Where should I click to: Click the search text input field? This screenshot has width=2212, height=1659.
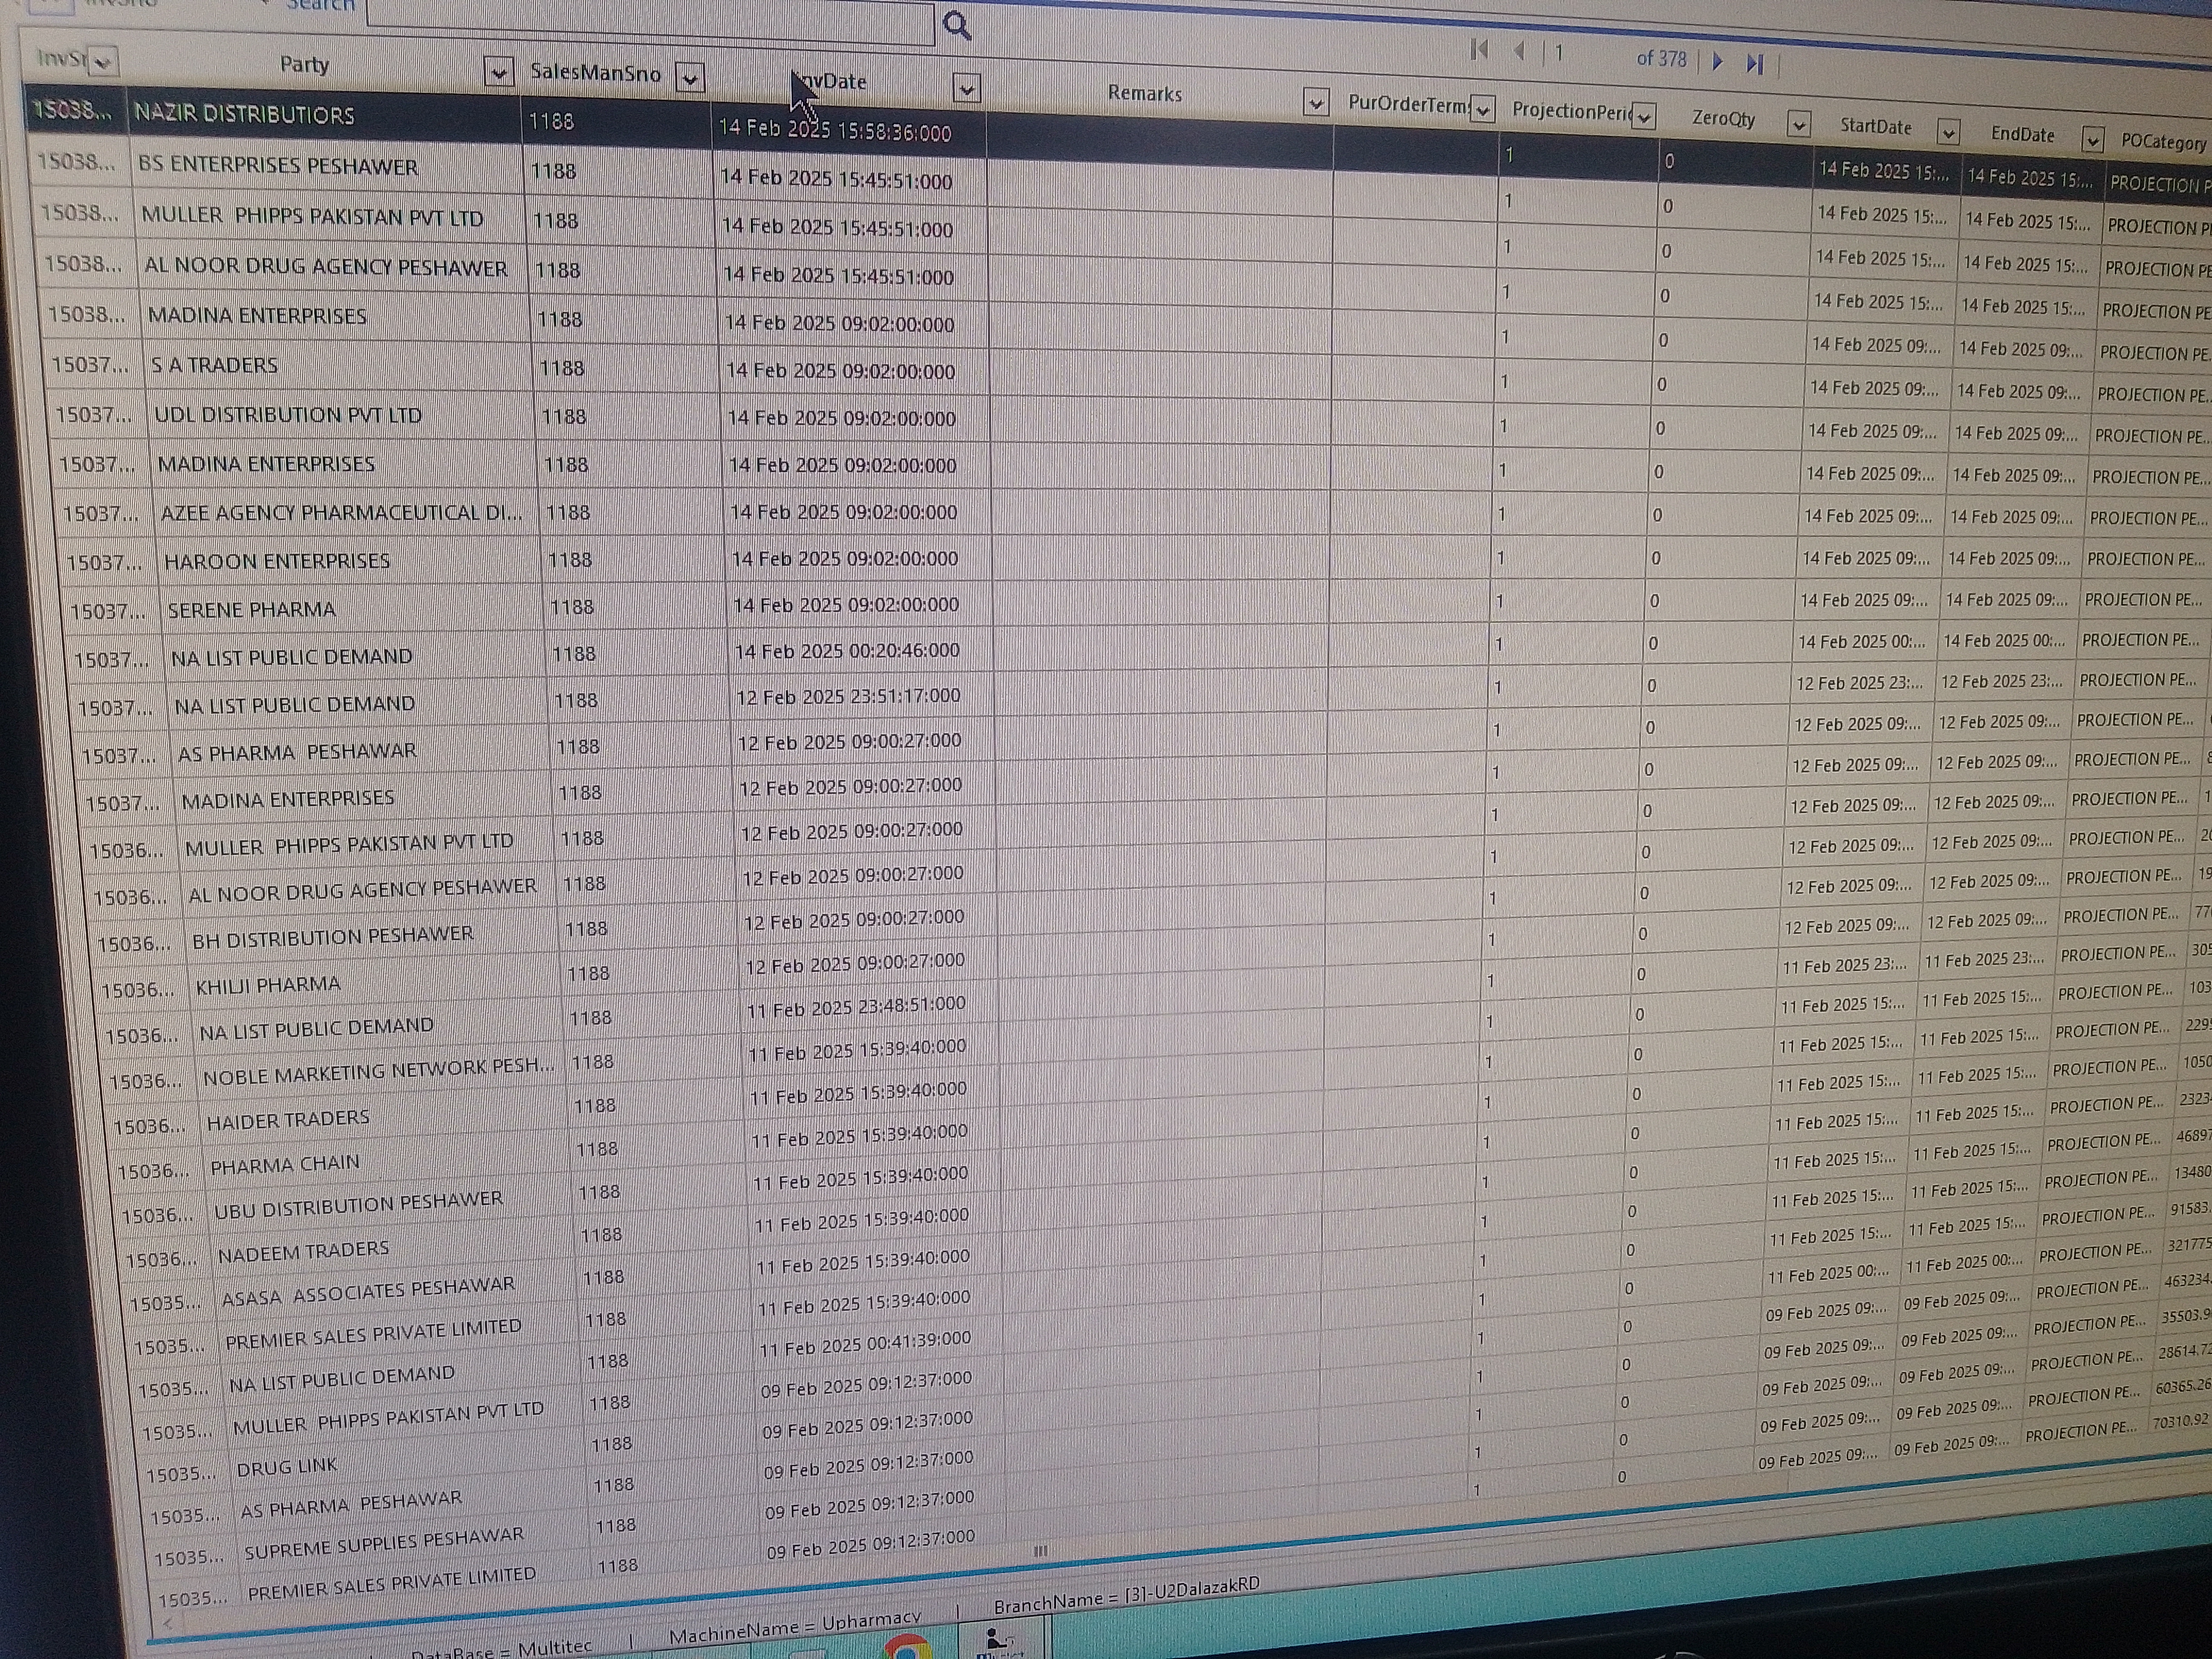point(650,22)
